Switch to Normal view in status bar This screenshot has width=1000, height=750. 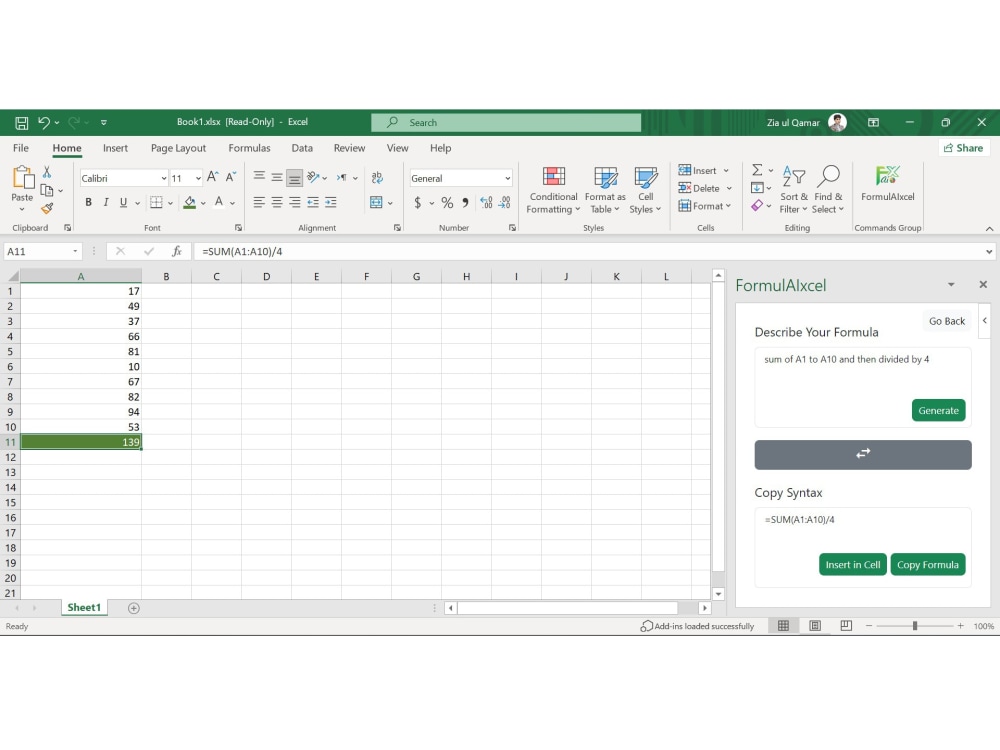[783, 626]
